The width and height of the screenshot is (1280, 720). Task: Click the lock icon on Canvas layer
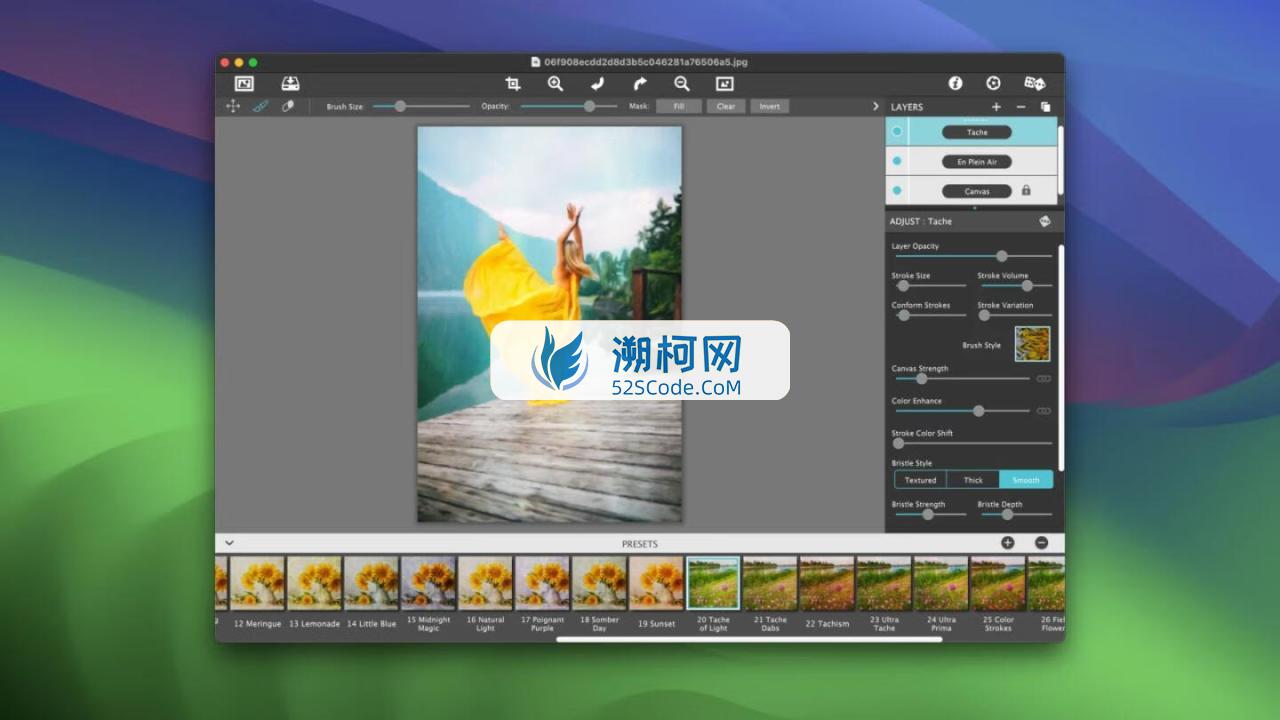(x=1026, y=190)
